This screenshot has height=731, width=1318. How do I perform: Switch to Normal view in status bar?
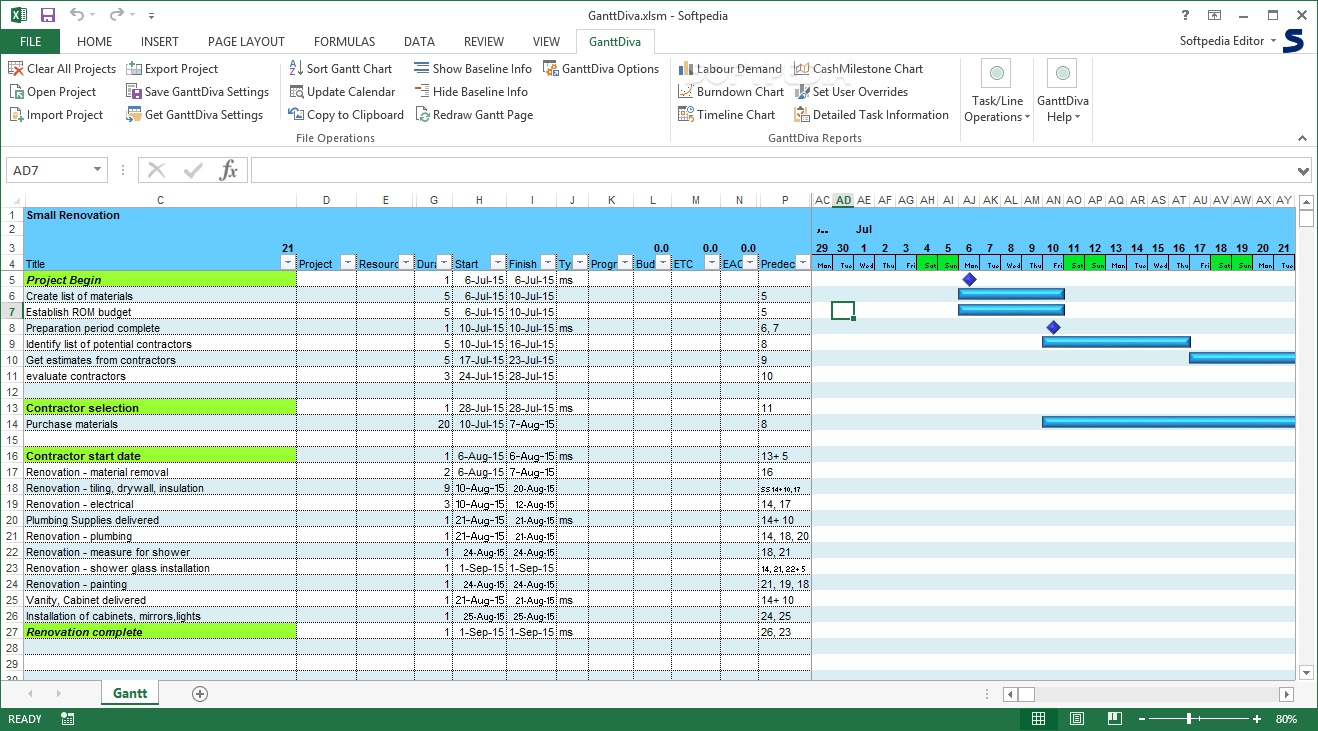pos(1039,719)
